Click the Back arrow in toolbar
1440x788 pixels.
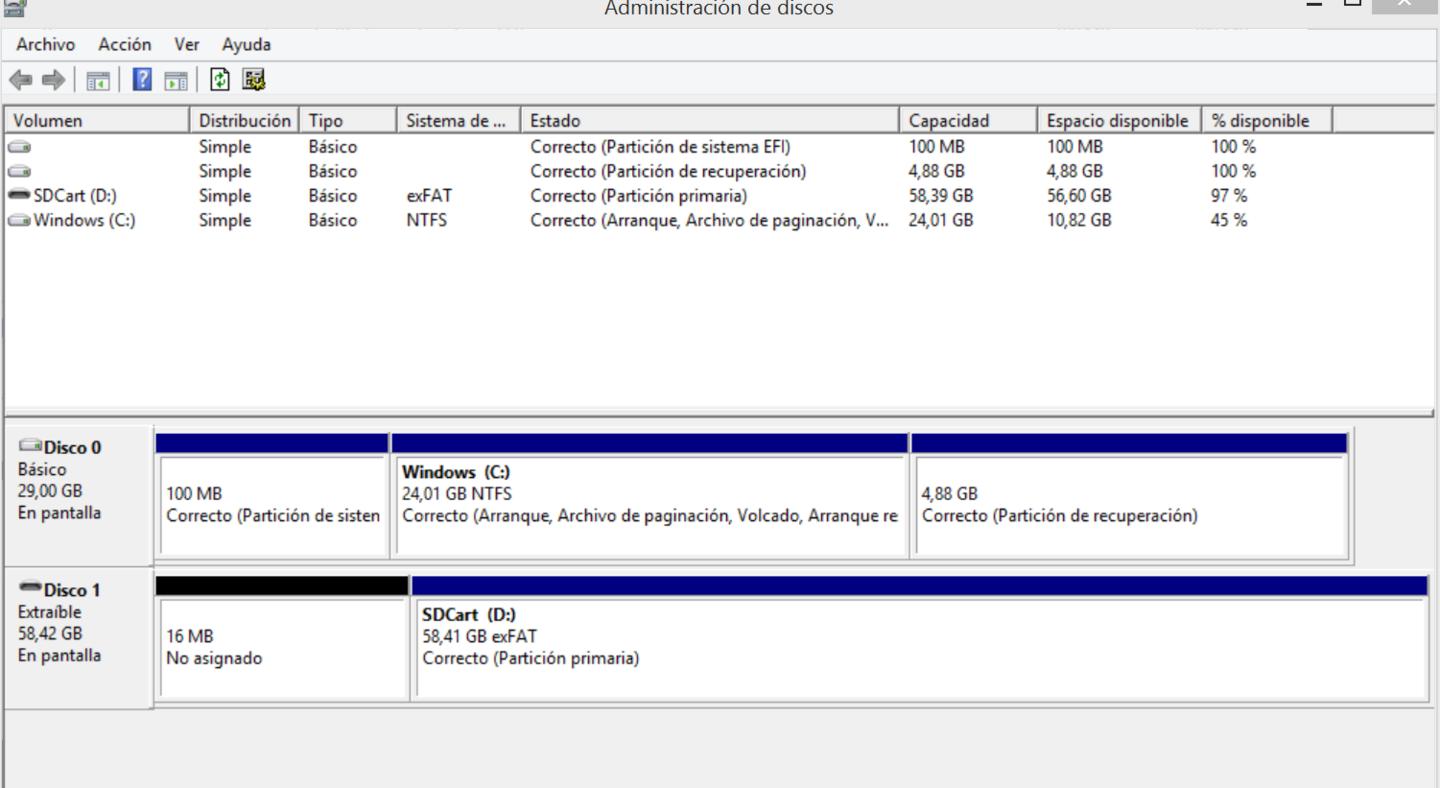tap(19, 80)
